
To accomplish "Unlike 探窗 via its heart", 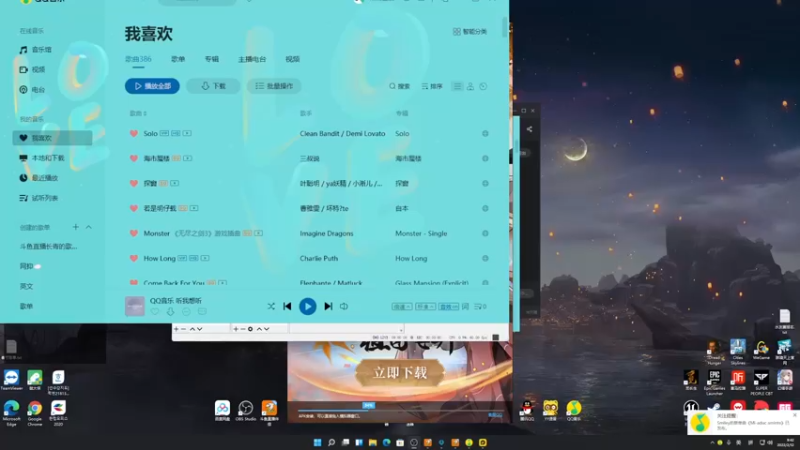I will tap(134, 183).
